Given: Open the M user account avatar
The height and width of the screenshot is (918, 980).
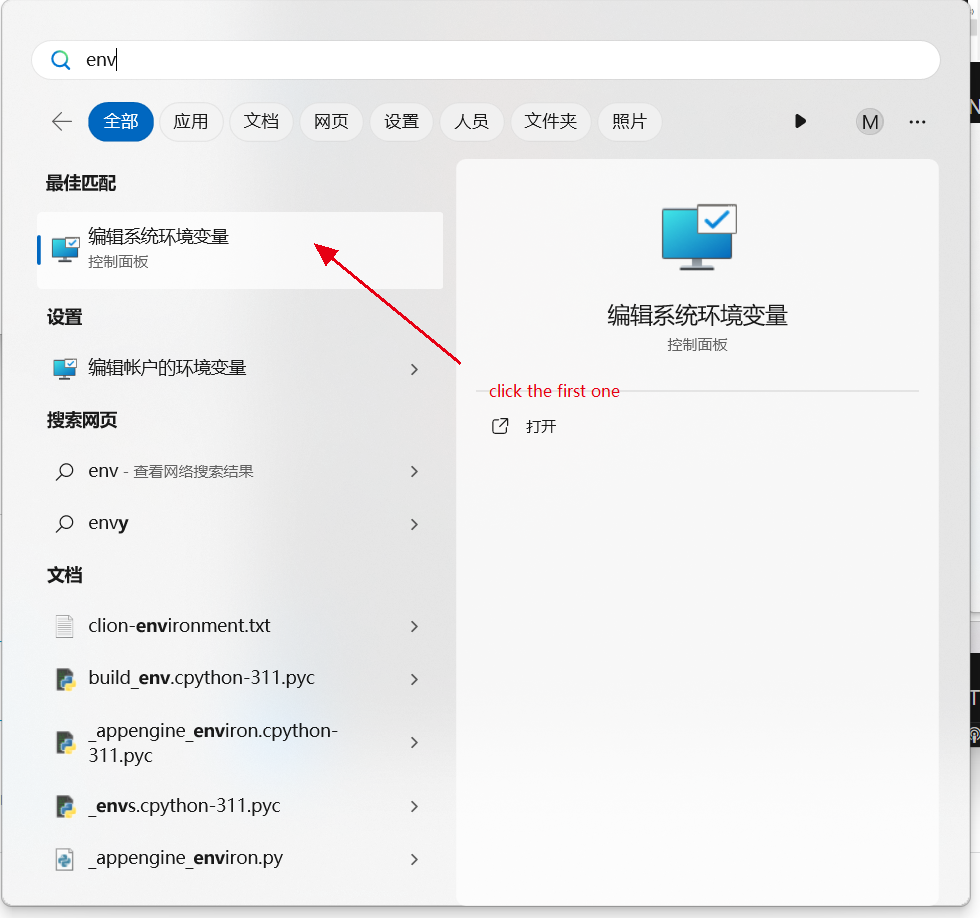Looking at the screenshot, I should click(x=870, y=121).
